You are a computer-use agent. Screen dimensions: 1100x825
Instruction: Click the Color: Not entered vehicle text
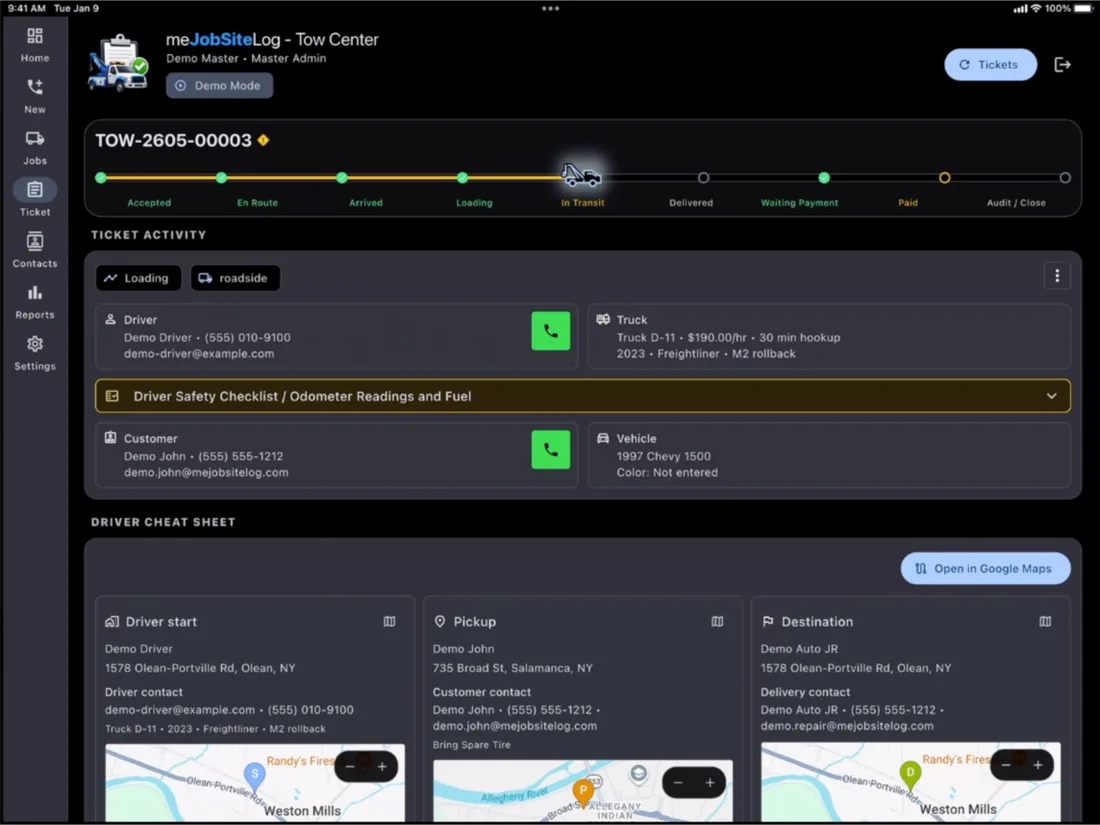tap(667, 473)
